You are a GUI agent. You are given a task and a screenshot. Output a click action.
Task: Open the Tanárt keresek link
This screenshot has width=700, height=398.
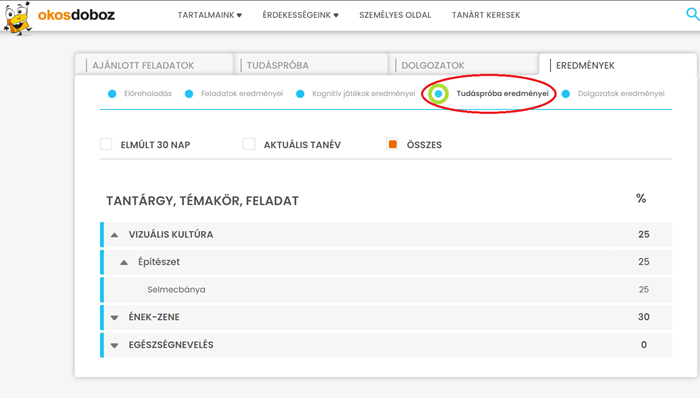tap(486, 15)
